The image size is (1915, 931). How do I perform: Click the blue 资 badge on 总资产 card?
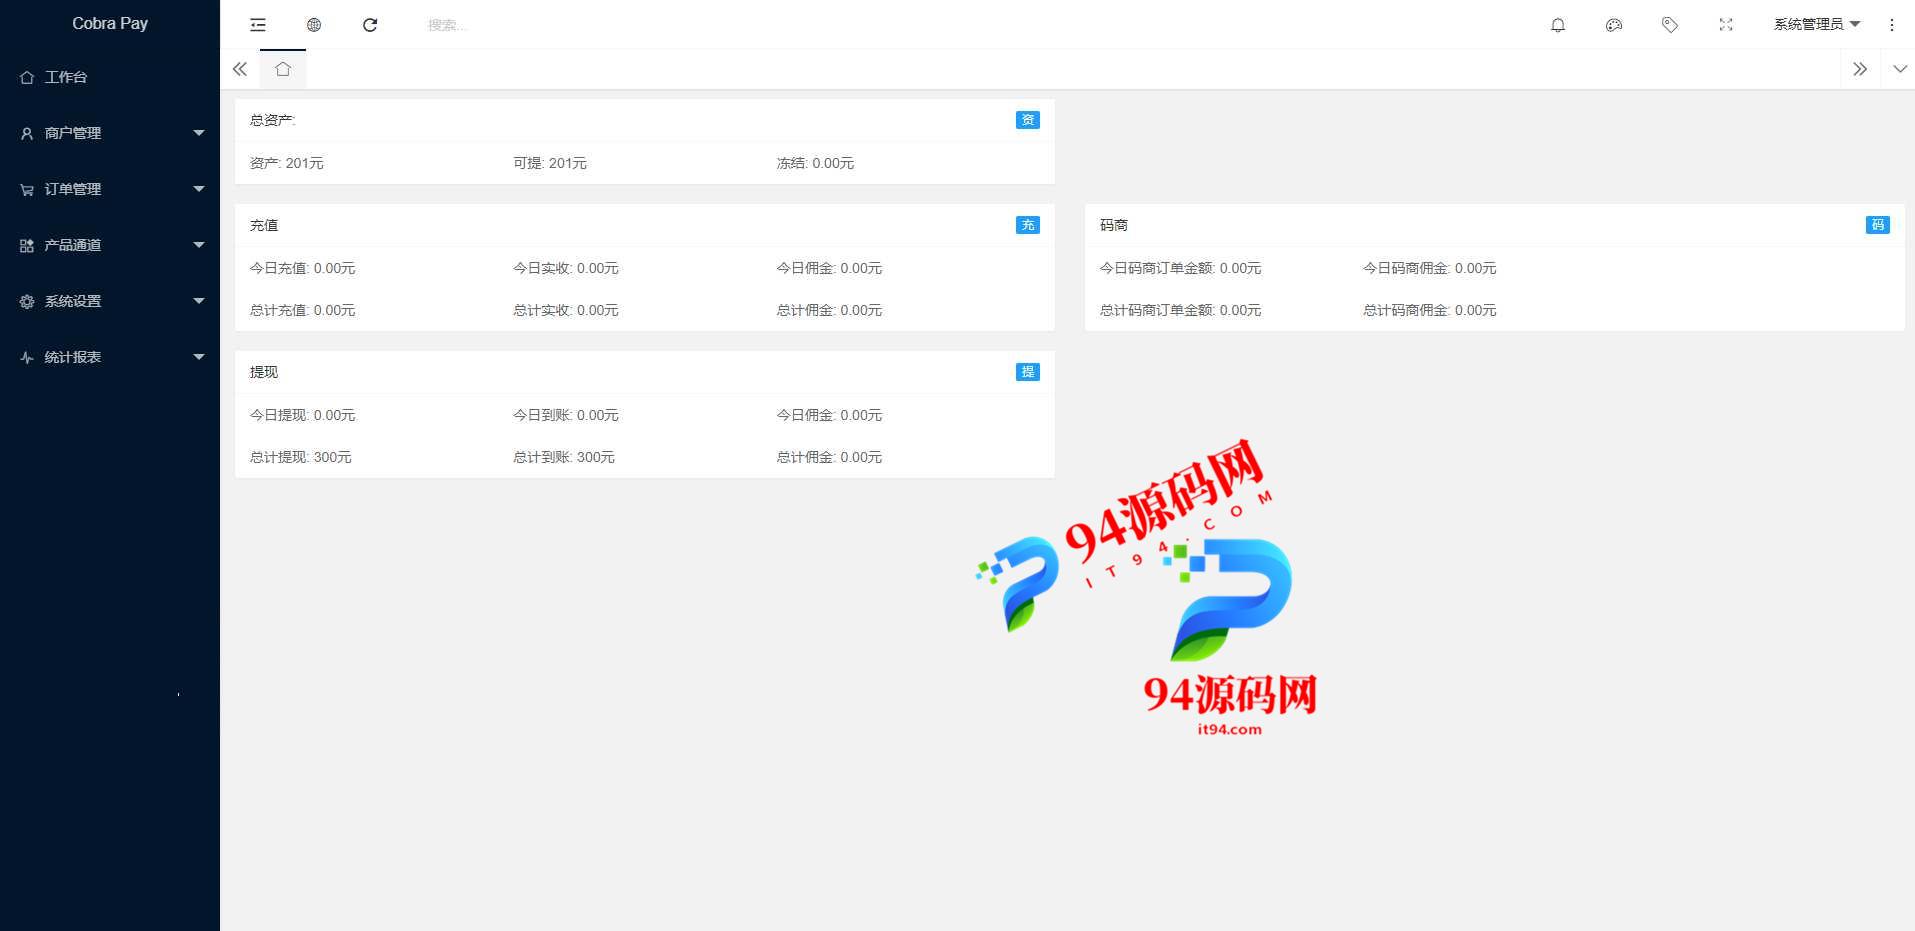pos(1027,120)
